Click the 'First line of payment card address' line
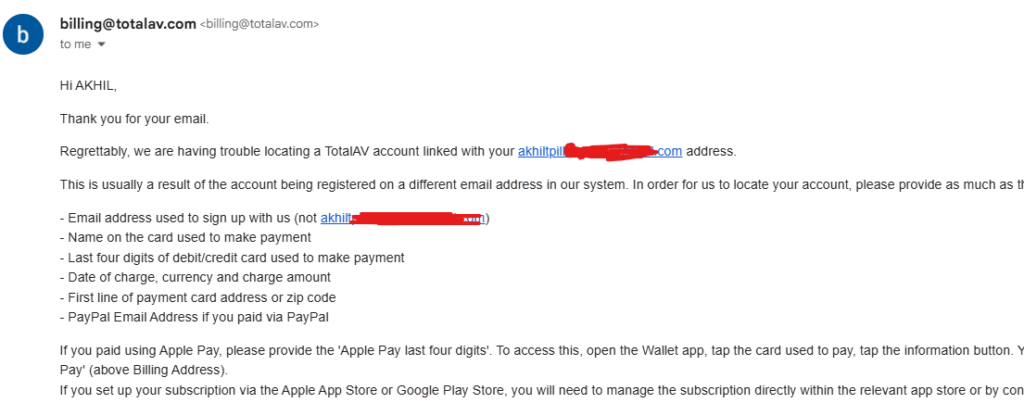1024x403 pixels. click(x=197, y=297)
